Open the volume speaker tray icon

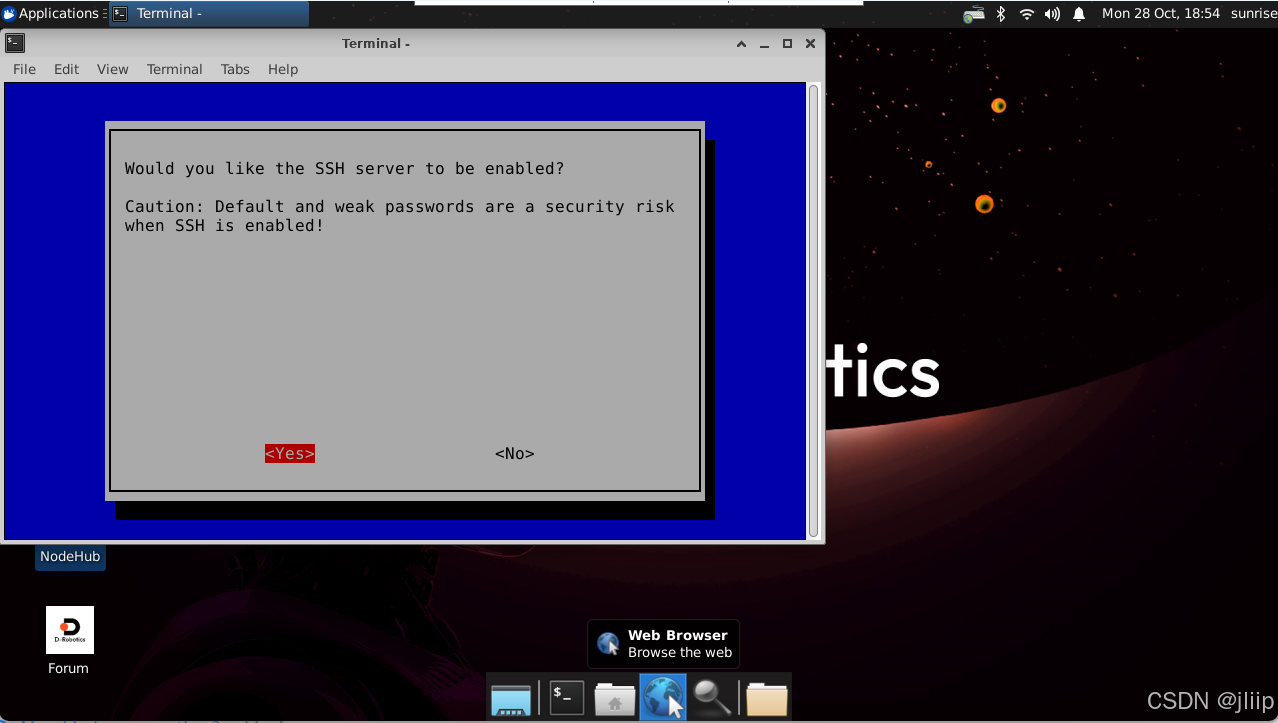click(x=1053, y=14)
